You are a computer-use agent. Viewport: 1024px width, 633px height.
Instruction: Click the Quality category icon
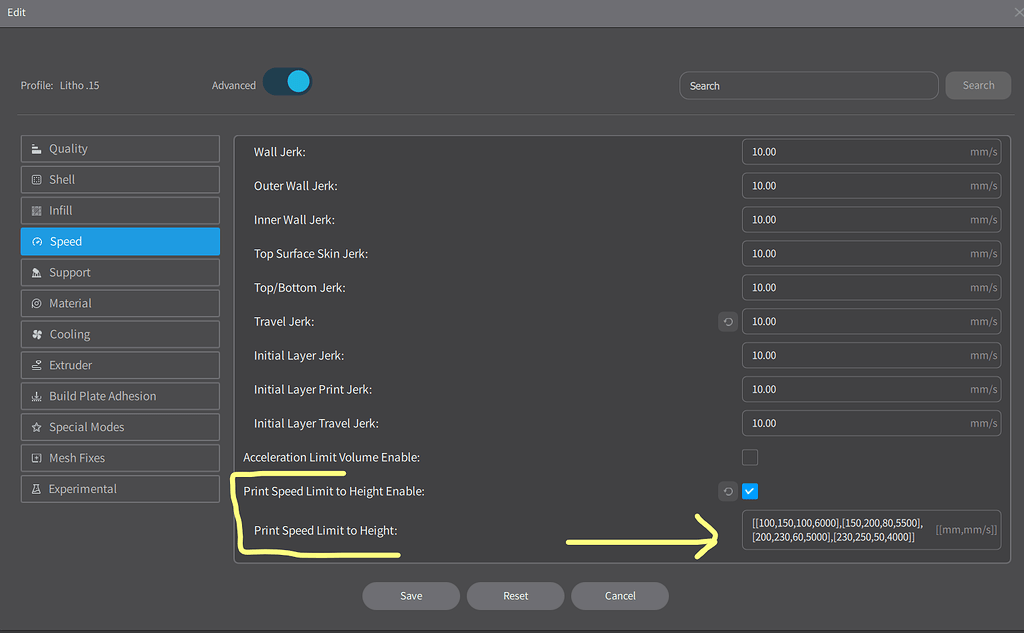click(37, 149)
